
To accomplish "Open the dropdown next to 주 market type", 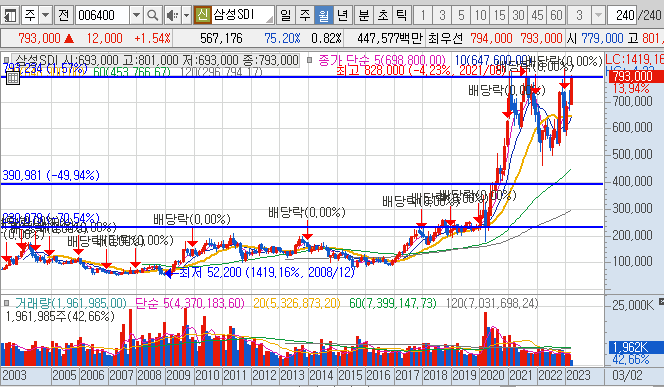I will tap(45, 16).
